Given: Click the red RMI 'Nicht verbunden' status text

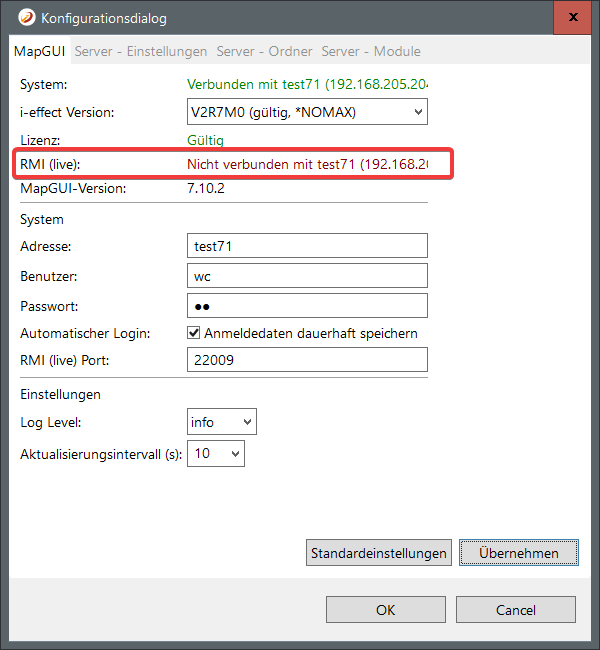Looking at the screenshot, I should point(307,164).
